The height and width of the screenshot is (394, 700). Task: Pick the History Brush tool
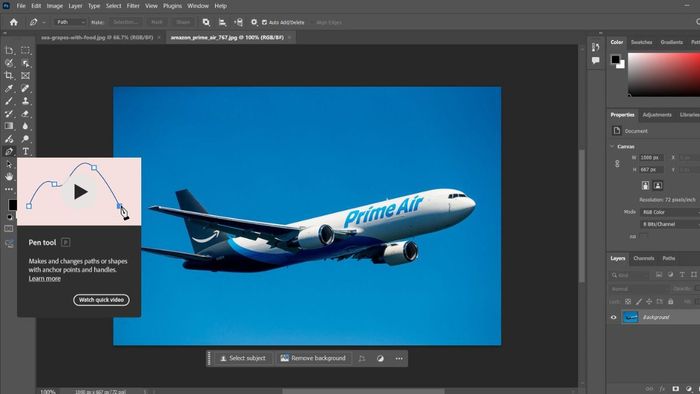coord(9,113)
